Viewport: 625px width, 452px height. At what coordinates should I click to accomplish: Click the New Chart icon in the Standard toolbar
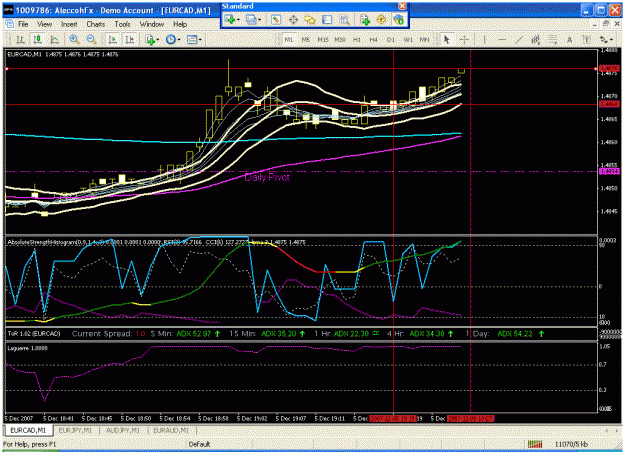[229, 19]
